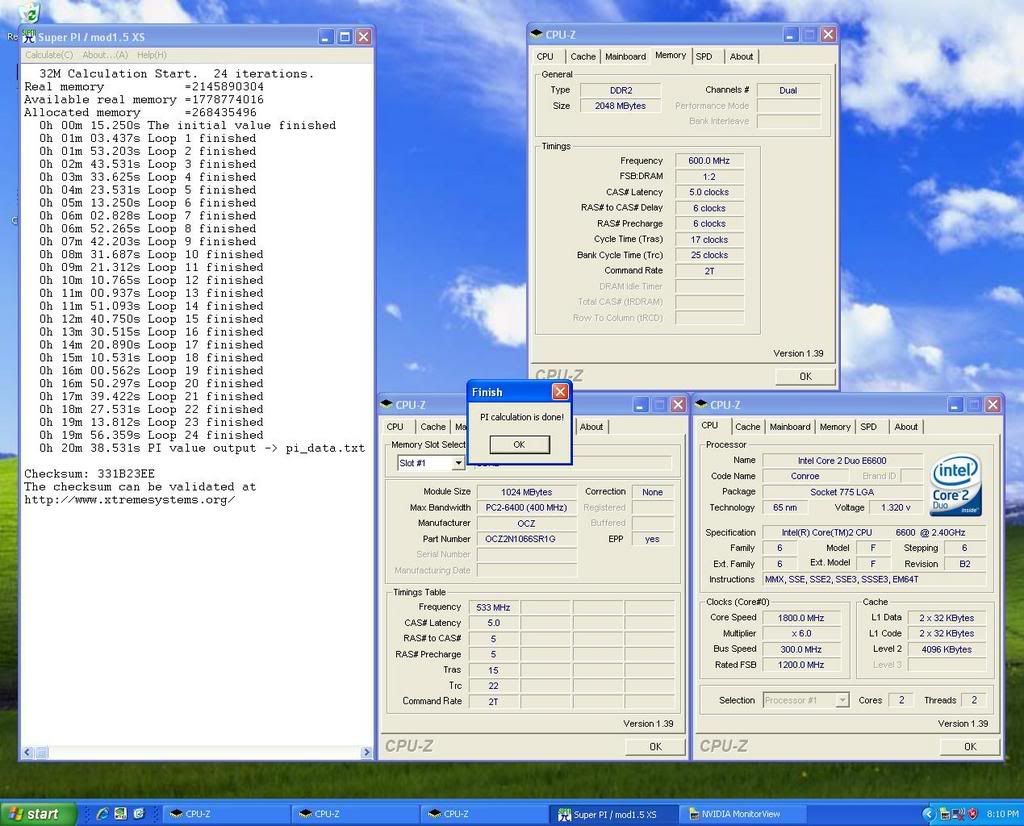This screenshot has width=1024, height=826.
Task: Select Mainboard tab in Memory CPU-Z window
Action: point(625,57)
